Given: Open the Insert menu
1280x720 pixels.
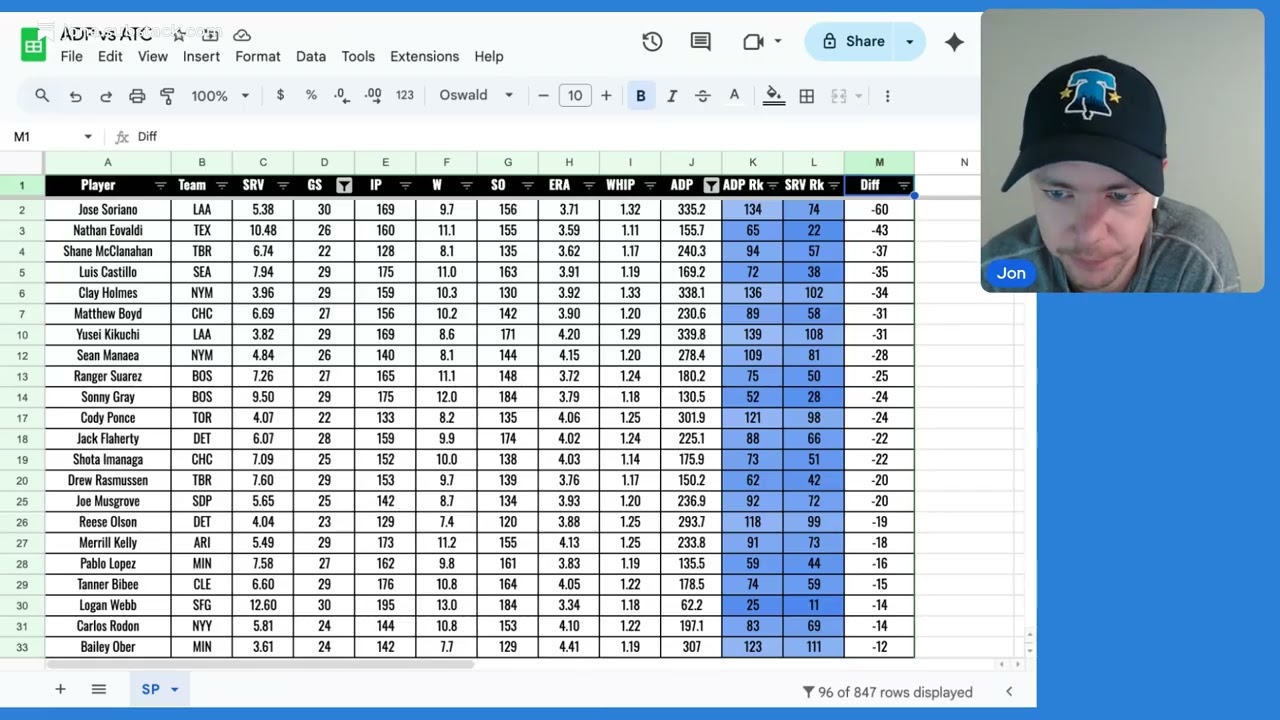Looking at the screenshot, I should click(x=201, y=57).
